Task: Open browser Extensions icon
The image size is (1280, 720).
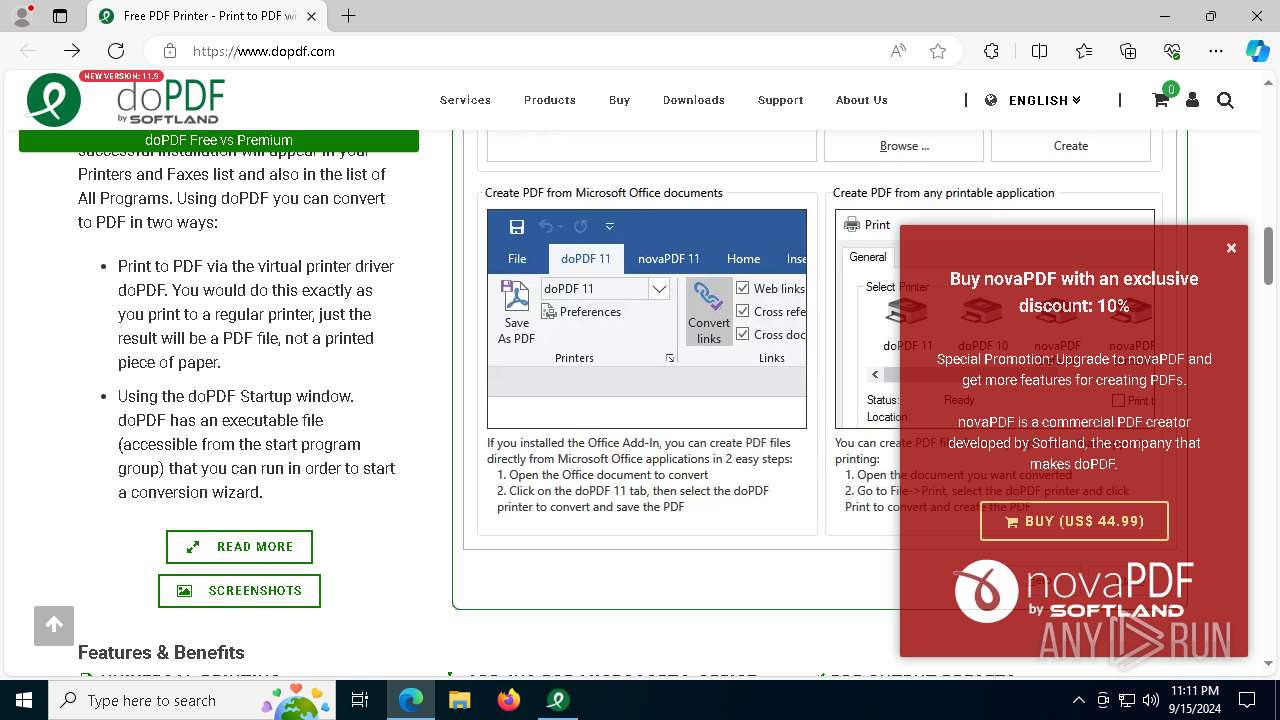Action: point(991,51)
